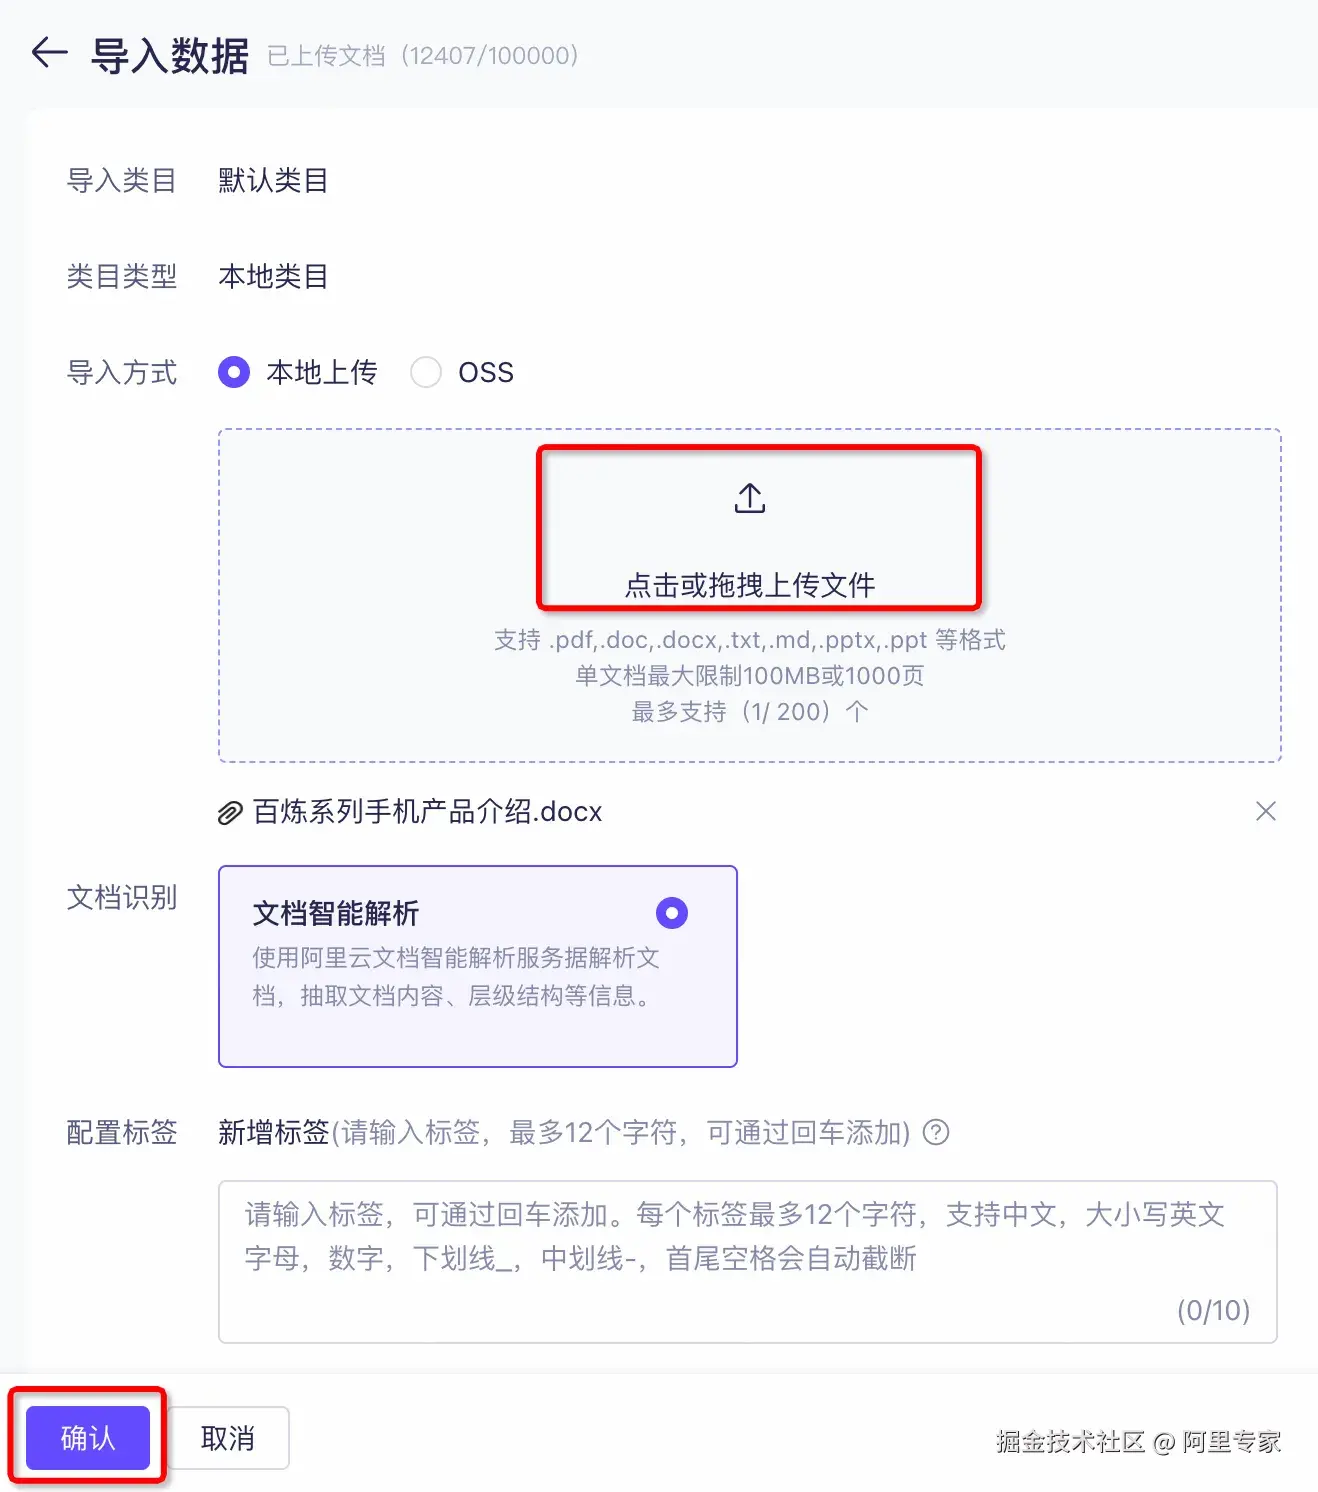Screen dimensions: 1318x1492
Task: Select the 本地上传 radio button
Action: 234,373
